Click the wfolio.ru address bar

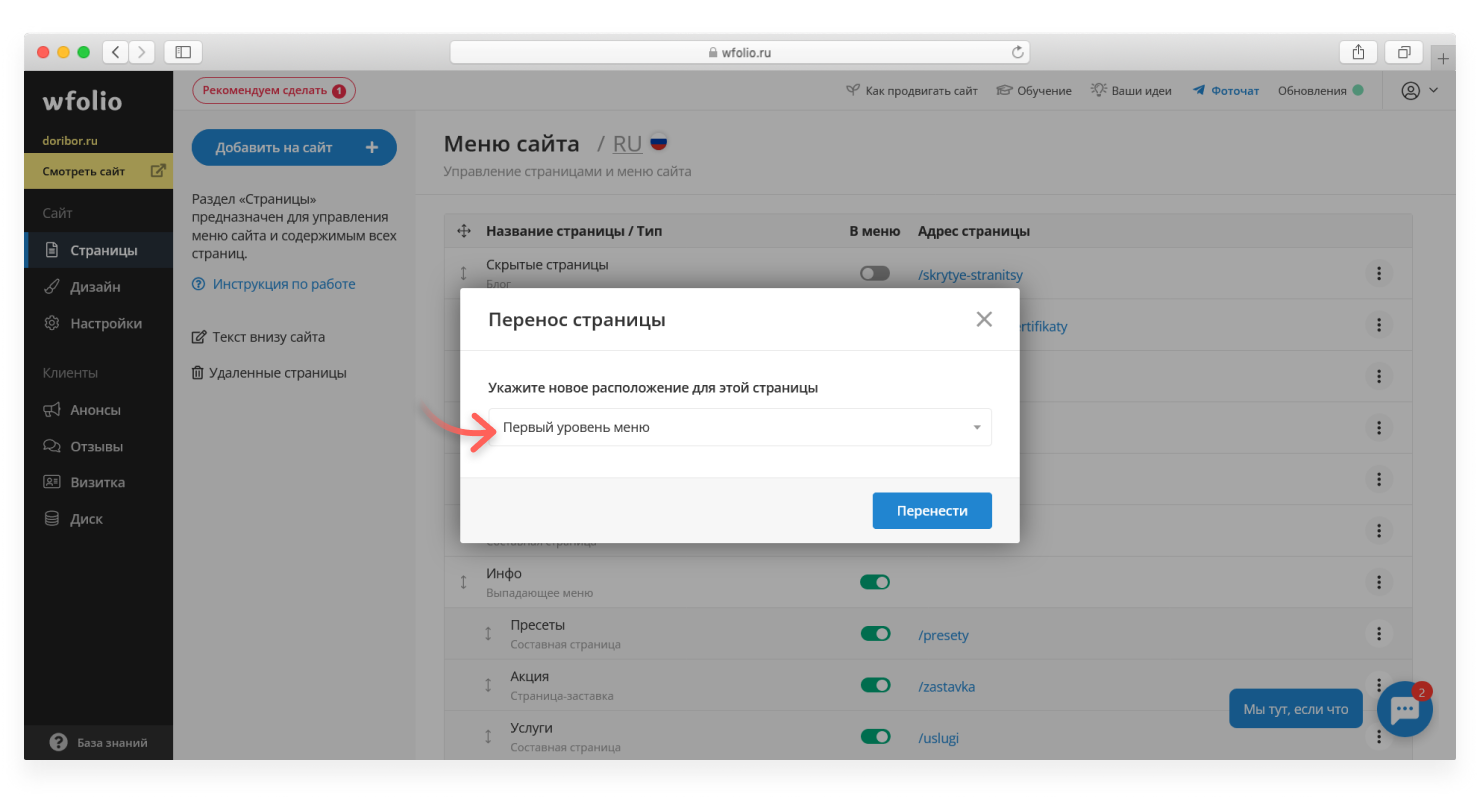pyautogui.click(x=740, y=52)
